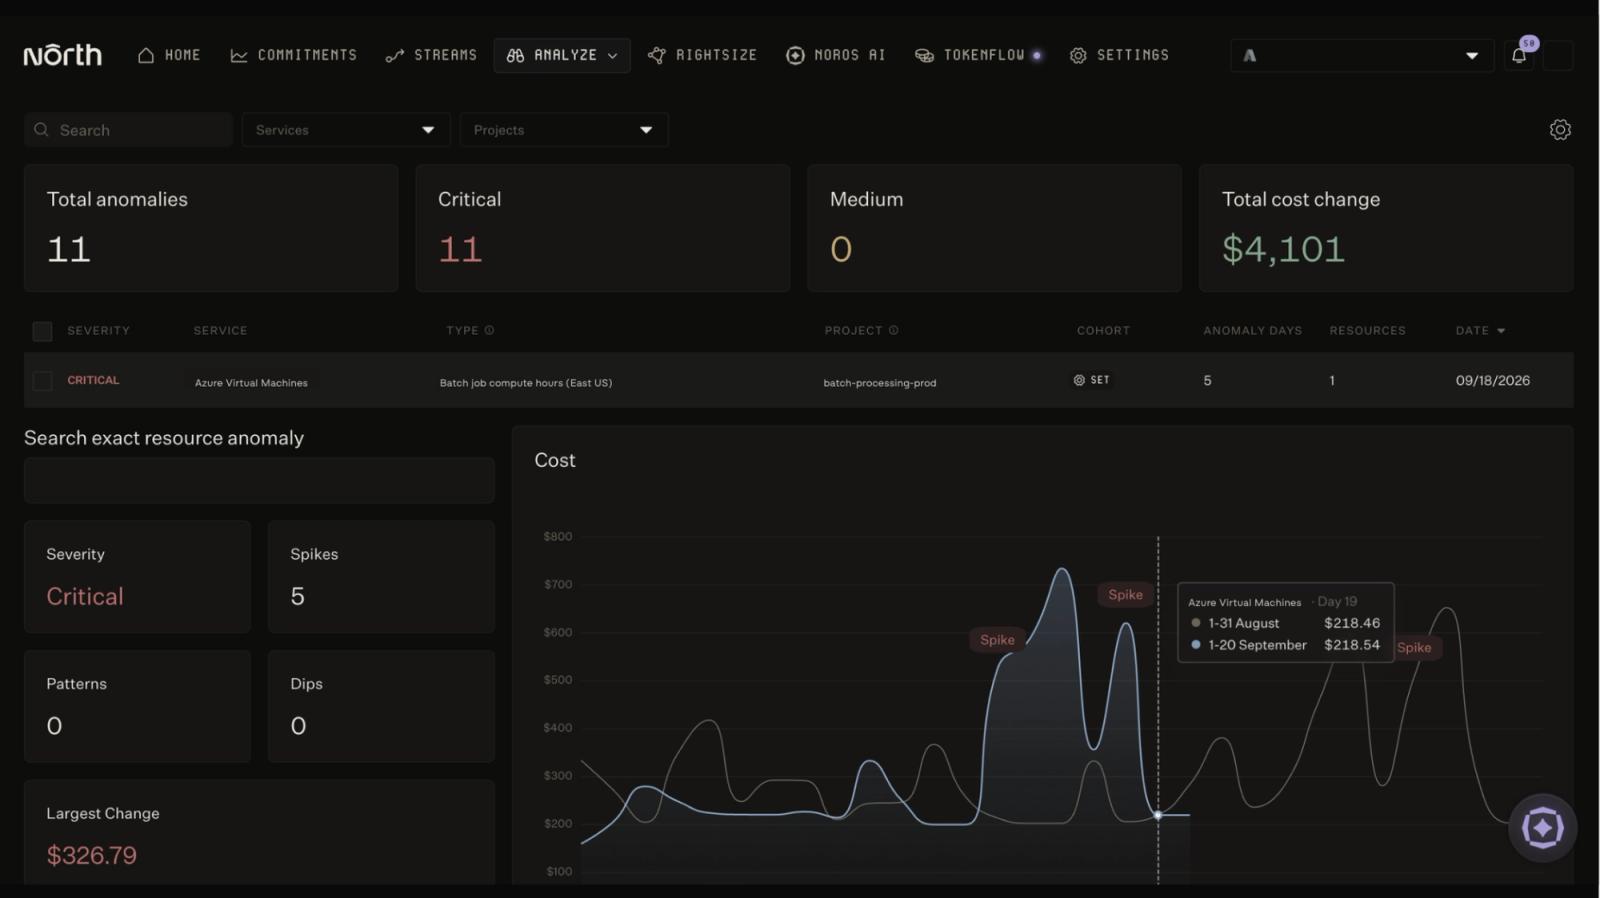Open the Projects dropdown
Image resolution: width=1600 pixels, height=898 pixels.
pos(564,130)
